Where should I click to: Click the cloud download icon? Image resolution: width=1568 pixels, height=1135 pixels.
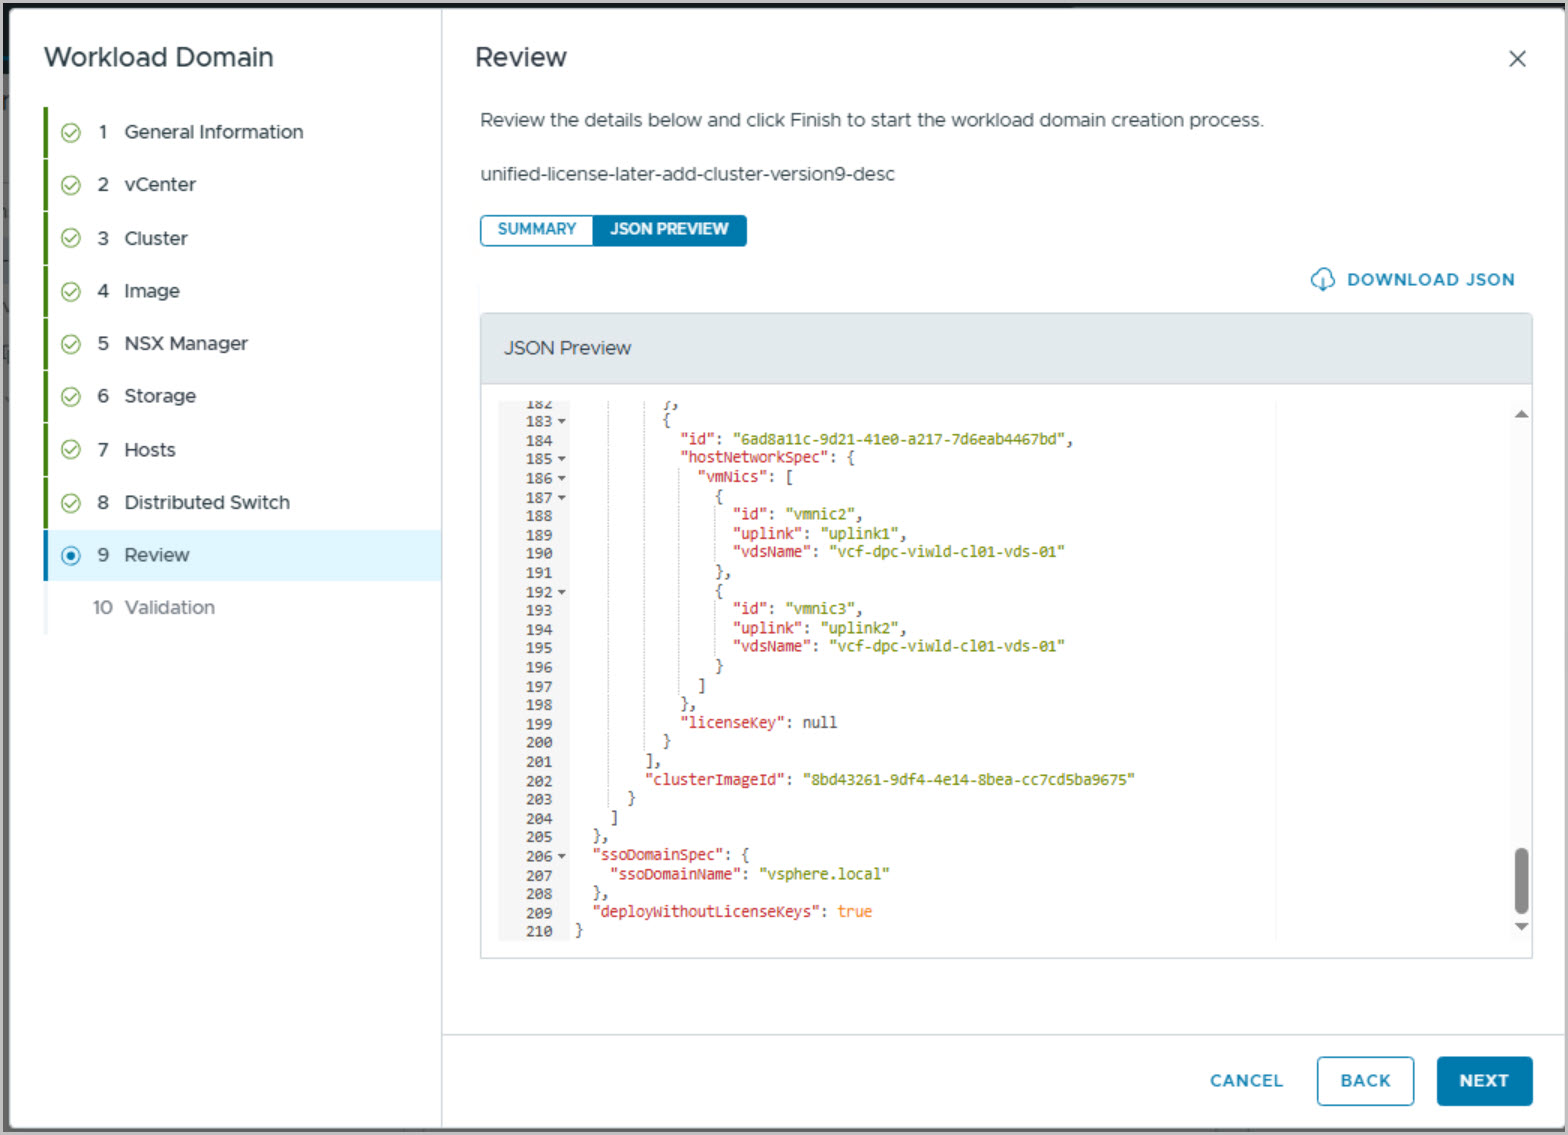[x=1322, y=280]
